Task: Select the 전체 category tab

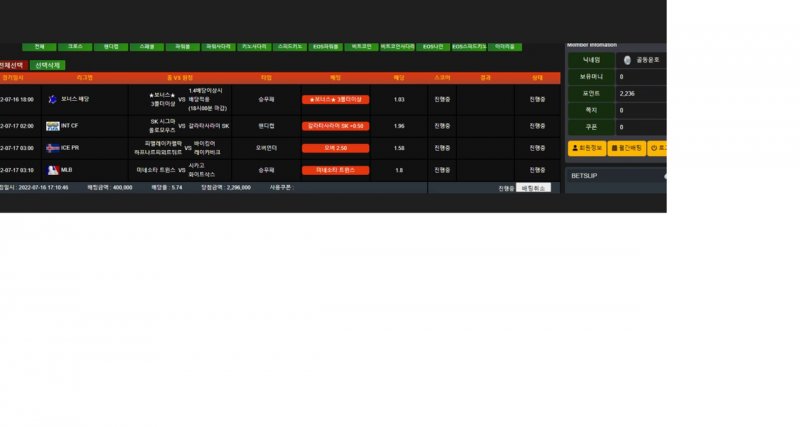Action: point(39,47)
